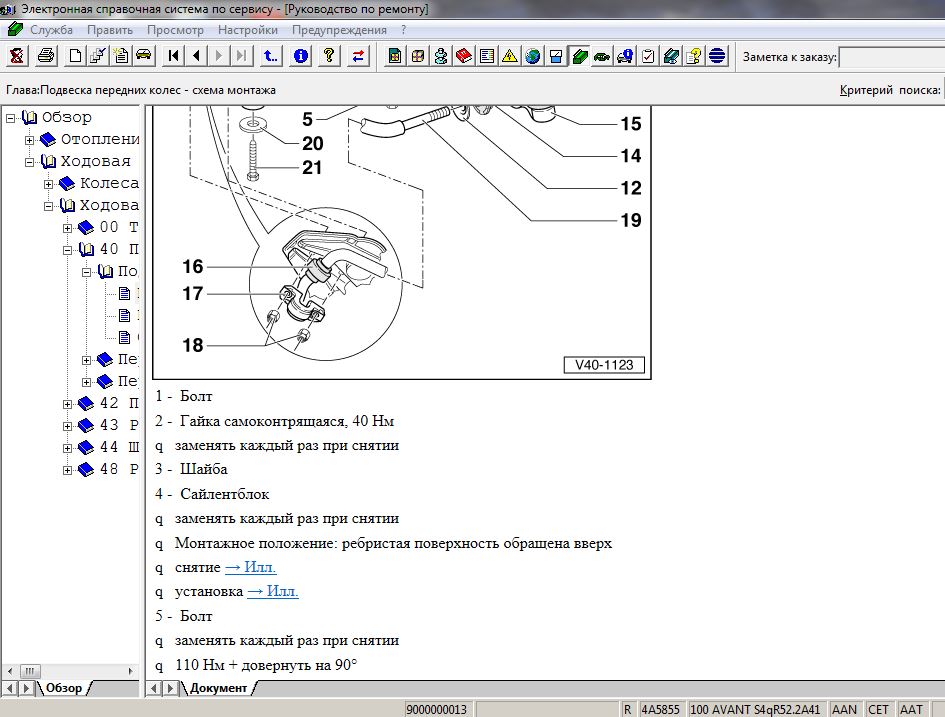Open the 'Илл.' link next to 'снятие'
Viewport: 945px width, 717px height.
click(250, 567)
